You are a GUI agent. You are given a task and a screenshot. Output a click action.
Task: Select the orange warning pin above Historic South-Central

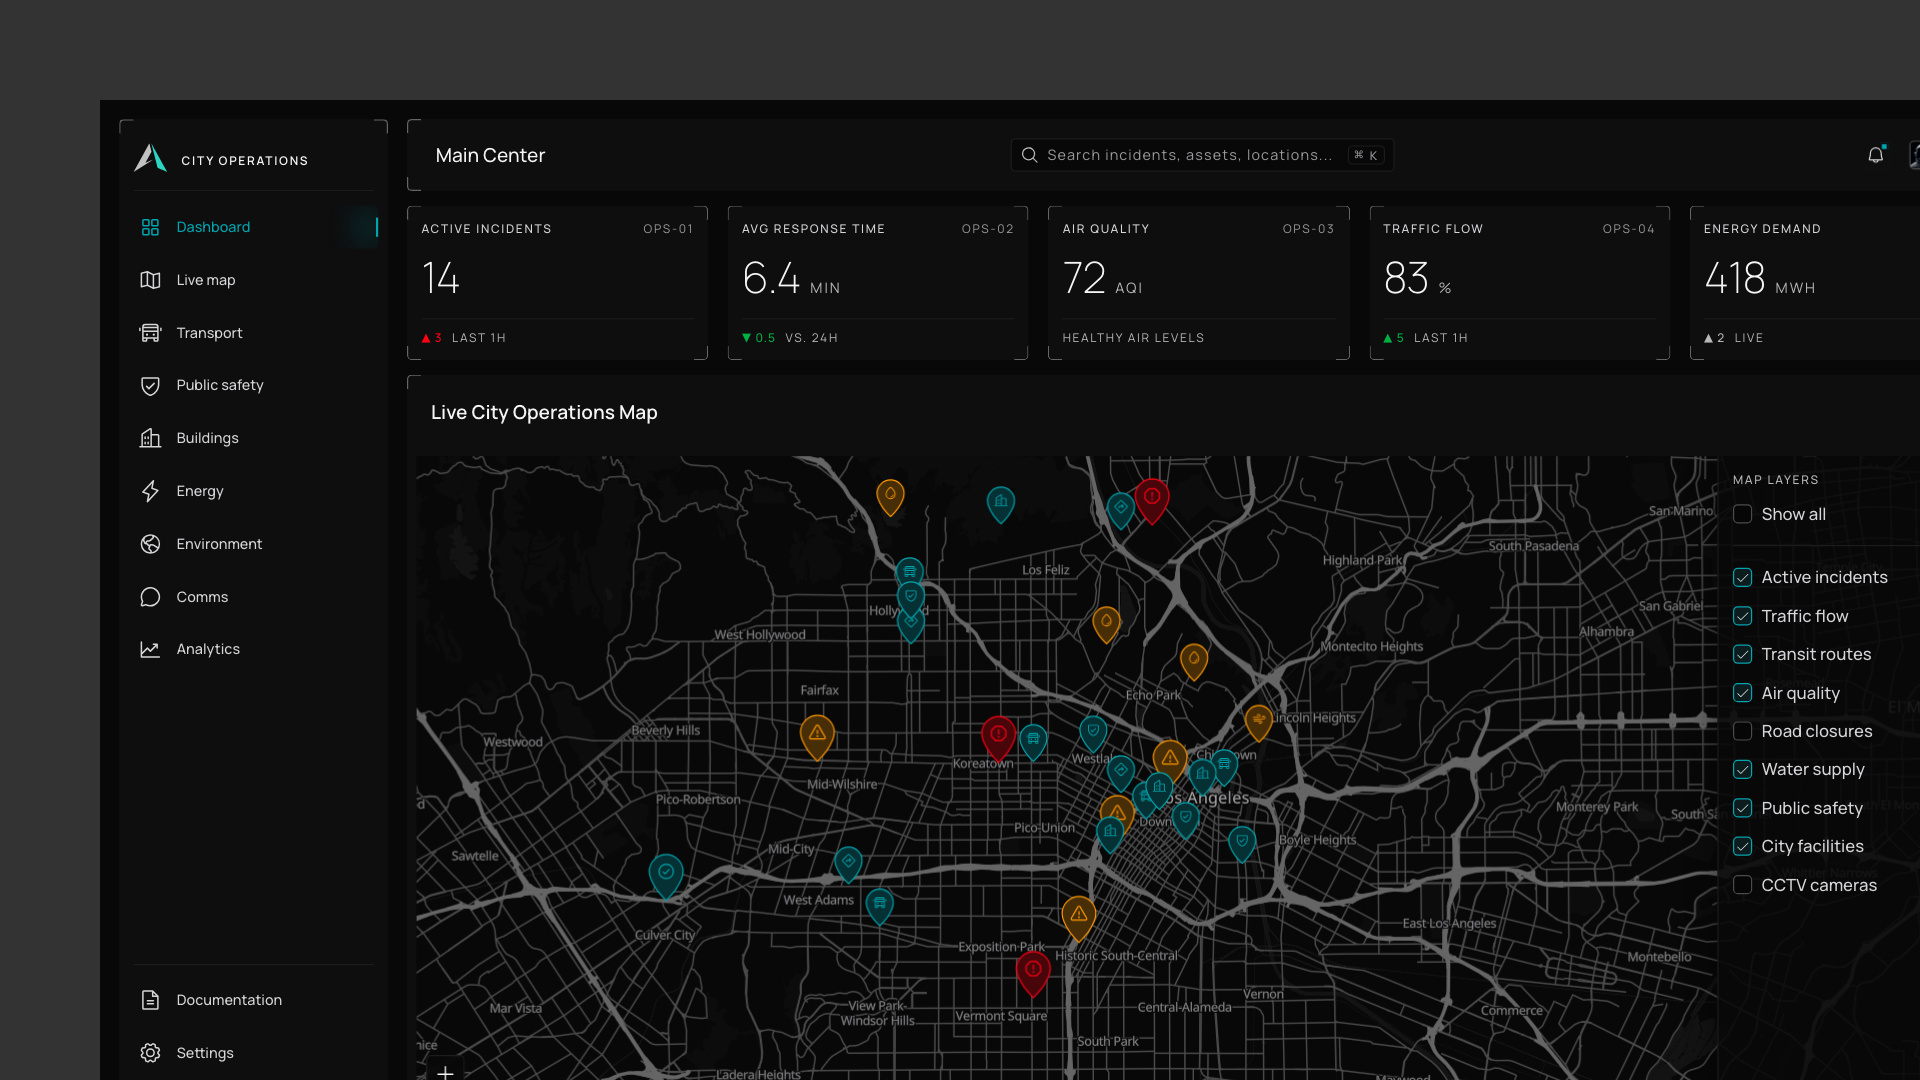(1078, 918)
